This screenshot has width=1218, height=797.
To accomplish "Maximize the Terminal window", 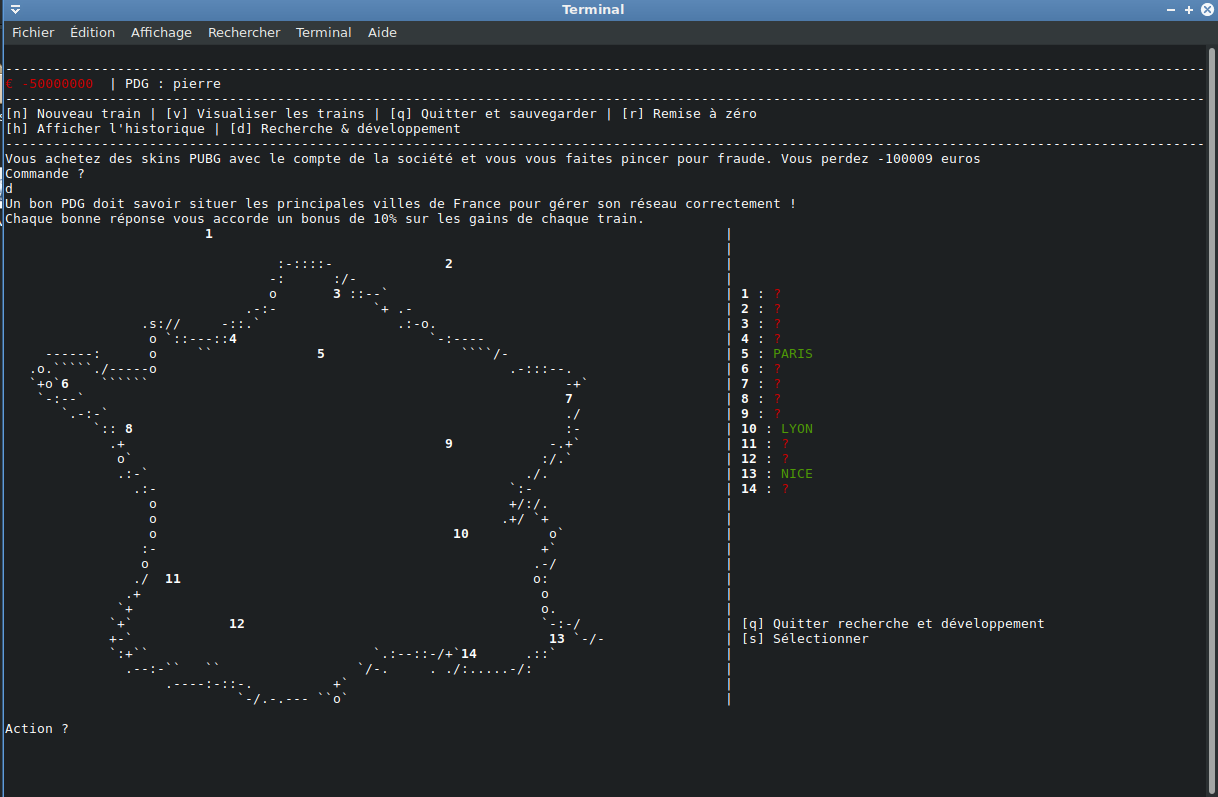I will 1188,9.
